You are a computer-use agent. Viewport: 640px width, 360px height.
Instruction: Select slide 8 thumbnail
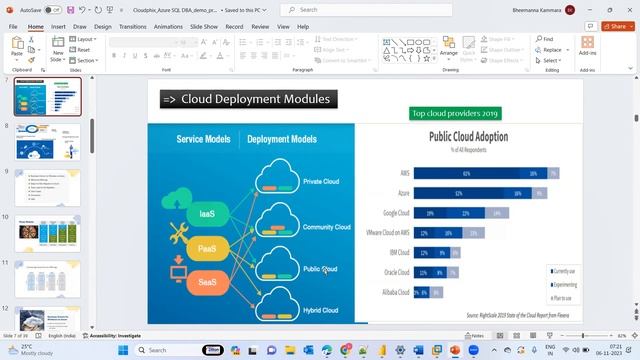click(x=48, y=142)
